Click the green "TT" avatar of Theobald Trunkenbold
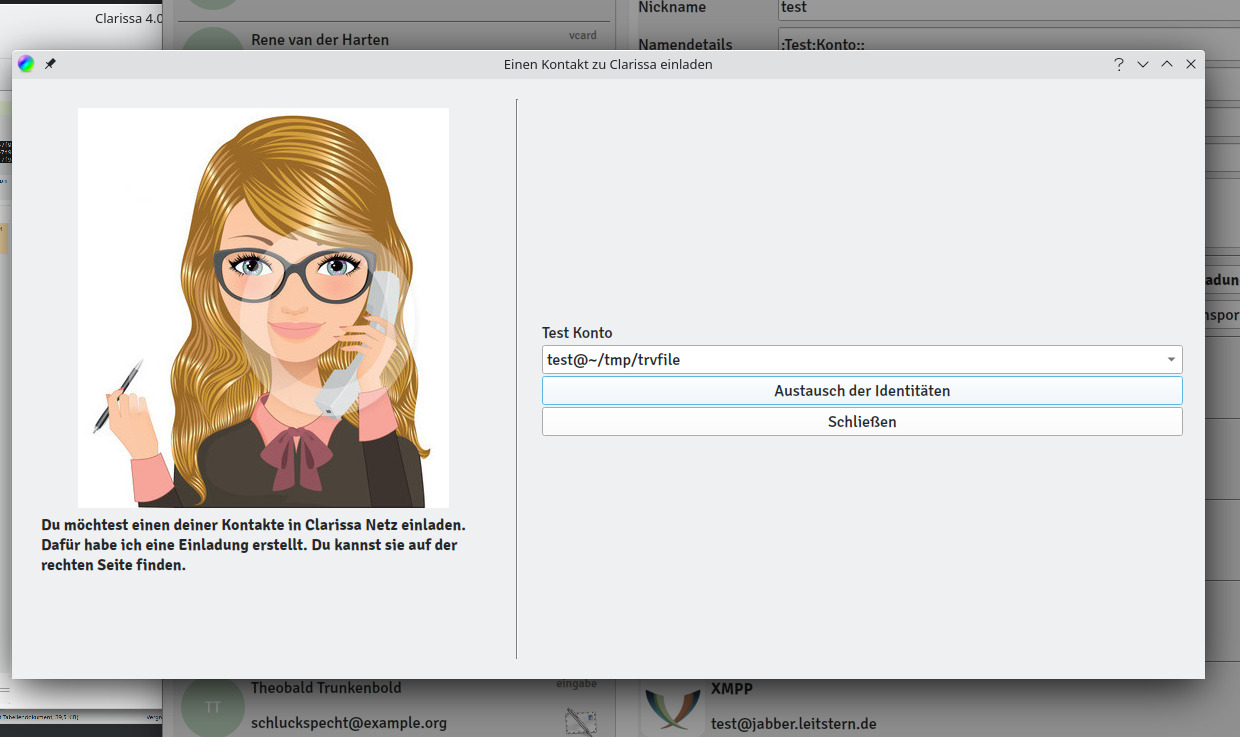Viewport: 1240px width, 737px height. [x=212, y=707]
